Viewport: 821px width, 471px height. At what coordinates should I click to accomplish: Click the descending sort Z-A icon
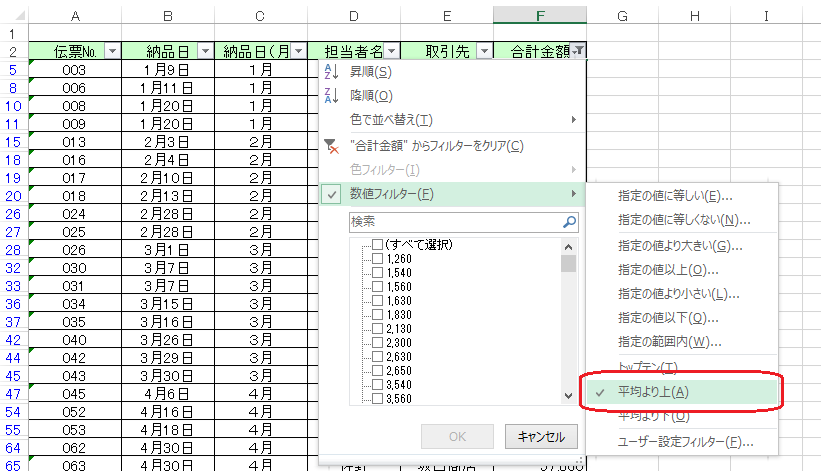(x=331, y=96)
